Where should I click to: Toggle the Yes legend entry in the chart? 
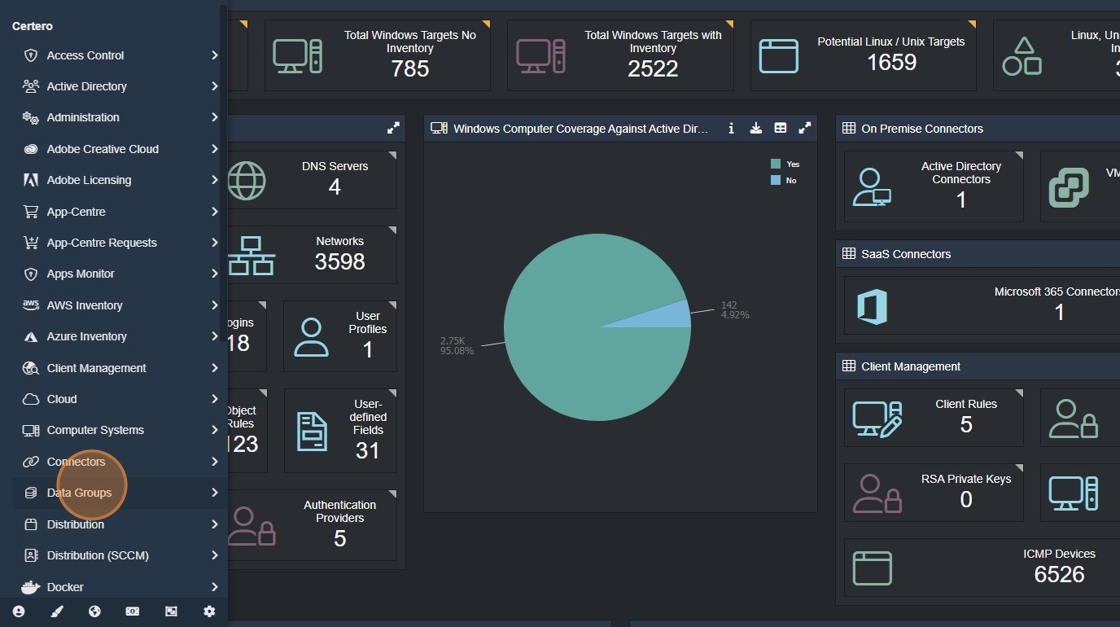tap(785, 164)
